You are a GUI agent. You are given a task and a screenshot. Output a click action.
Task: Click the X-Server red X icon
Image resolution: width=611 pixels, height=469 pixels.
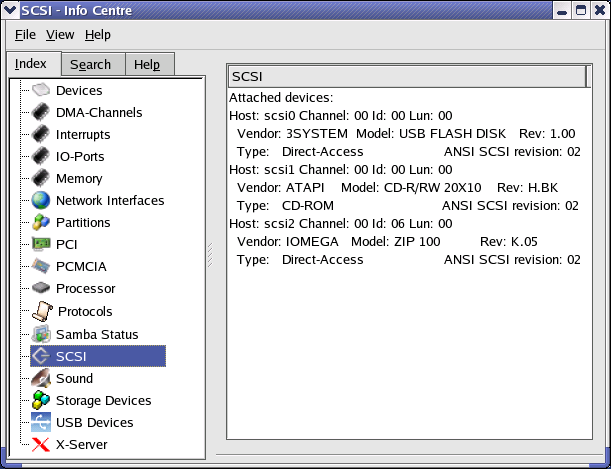(41, 444)
